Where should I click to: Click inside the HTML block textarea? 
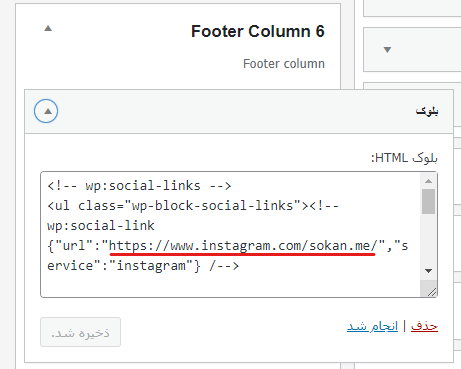coord(230,234)
